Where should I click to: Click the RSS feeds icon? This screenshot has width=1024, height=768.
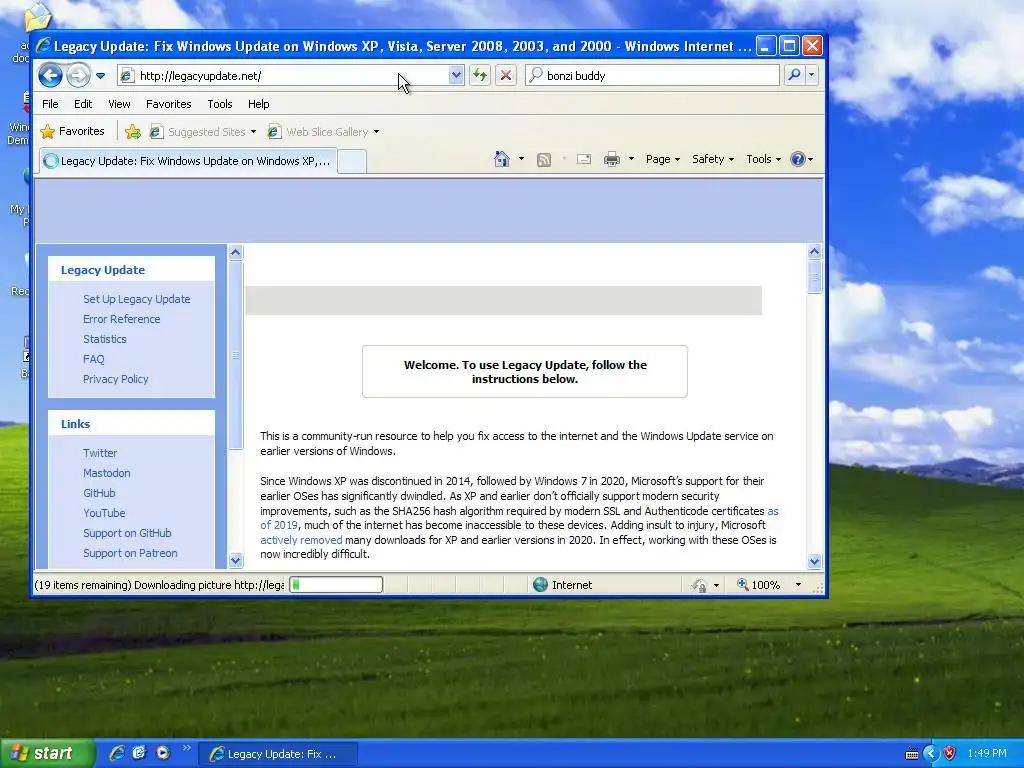pyautogui.click(x=543, y=159)
